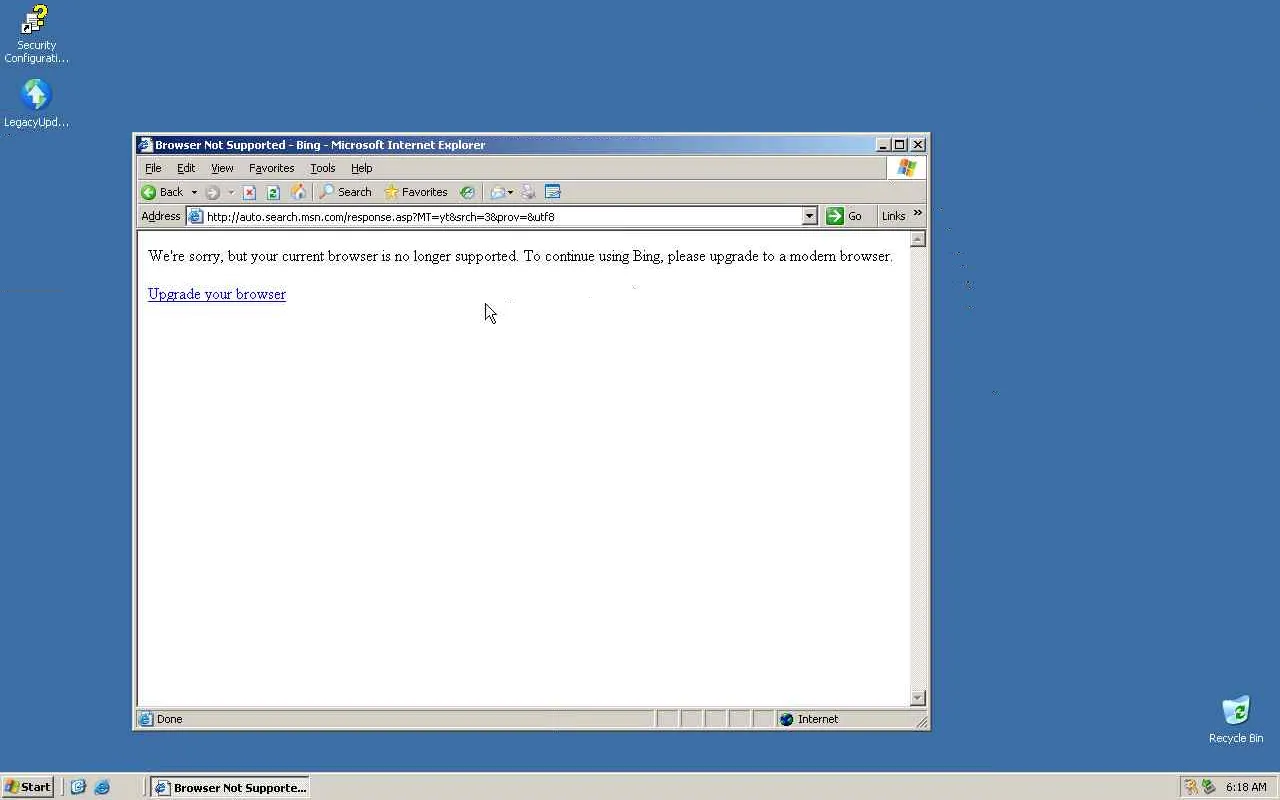This screenshot has width=1280, height=800.
Task: Open the Edit menu
Action: [186, 168]
